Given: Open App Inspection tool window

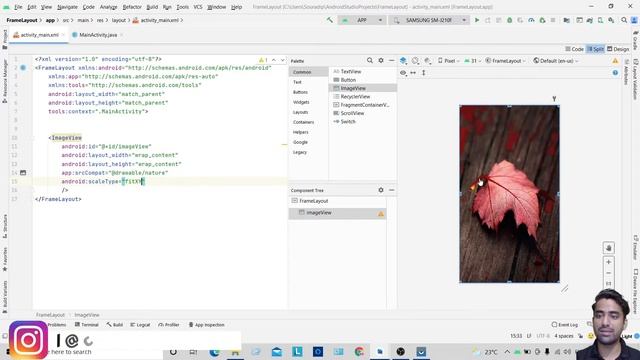Looking at the screenshot, I should [x=207, y=325].
